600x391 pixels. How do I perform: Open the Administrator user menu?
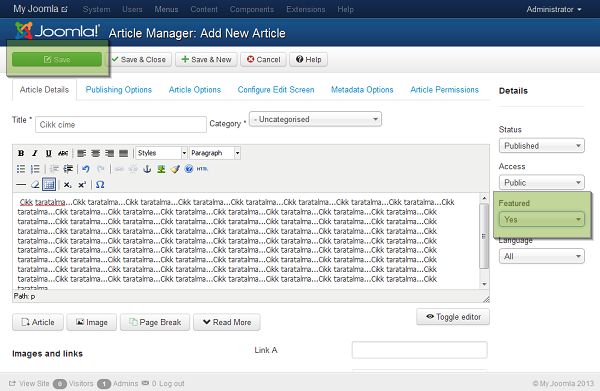(554, 9)
